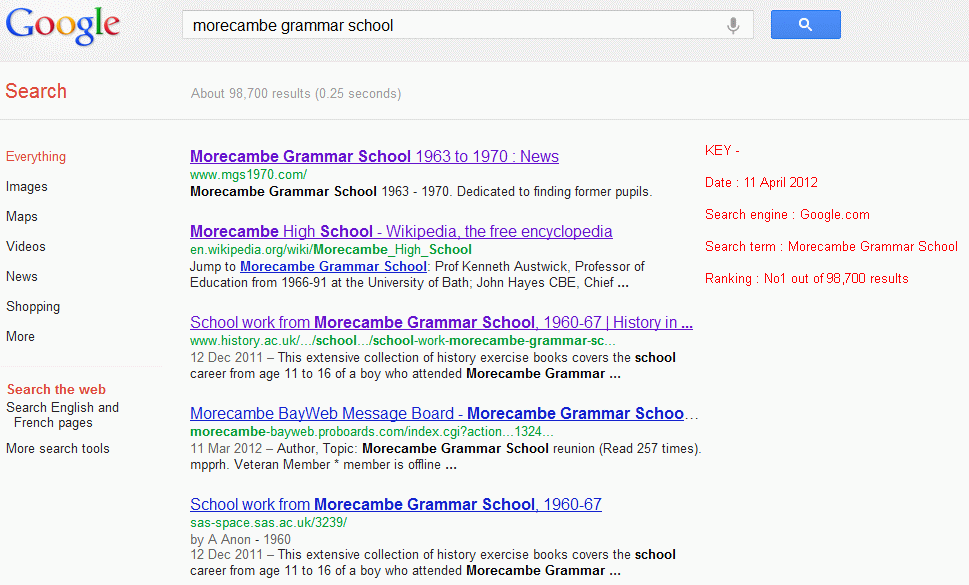This screenshot has height=585, width=969.
Task: Select Everything in left sidebar
Action: (36, 157)
